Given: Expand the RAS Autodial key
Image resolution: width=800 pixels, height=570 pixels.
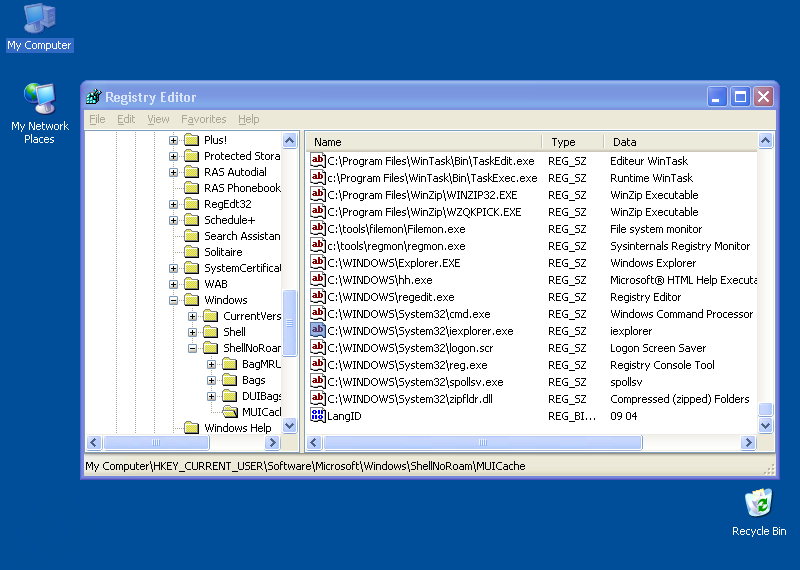Looking at the screenshot, I should coord(173,172).
